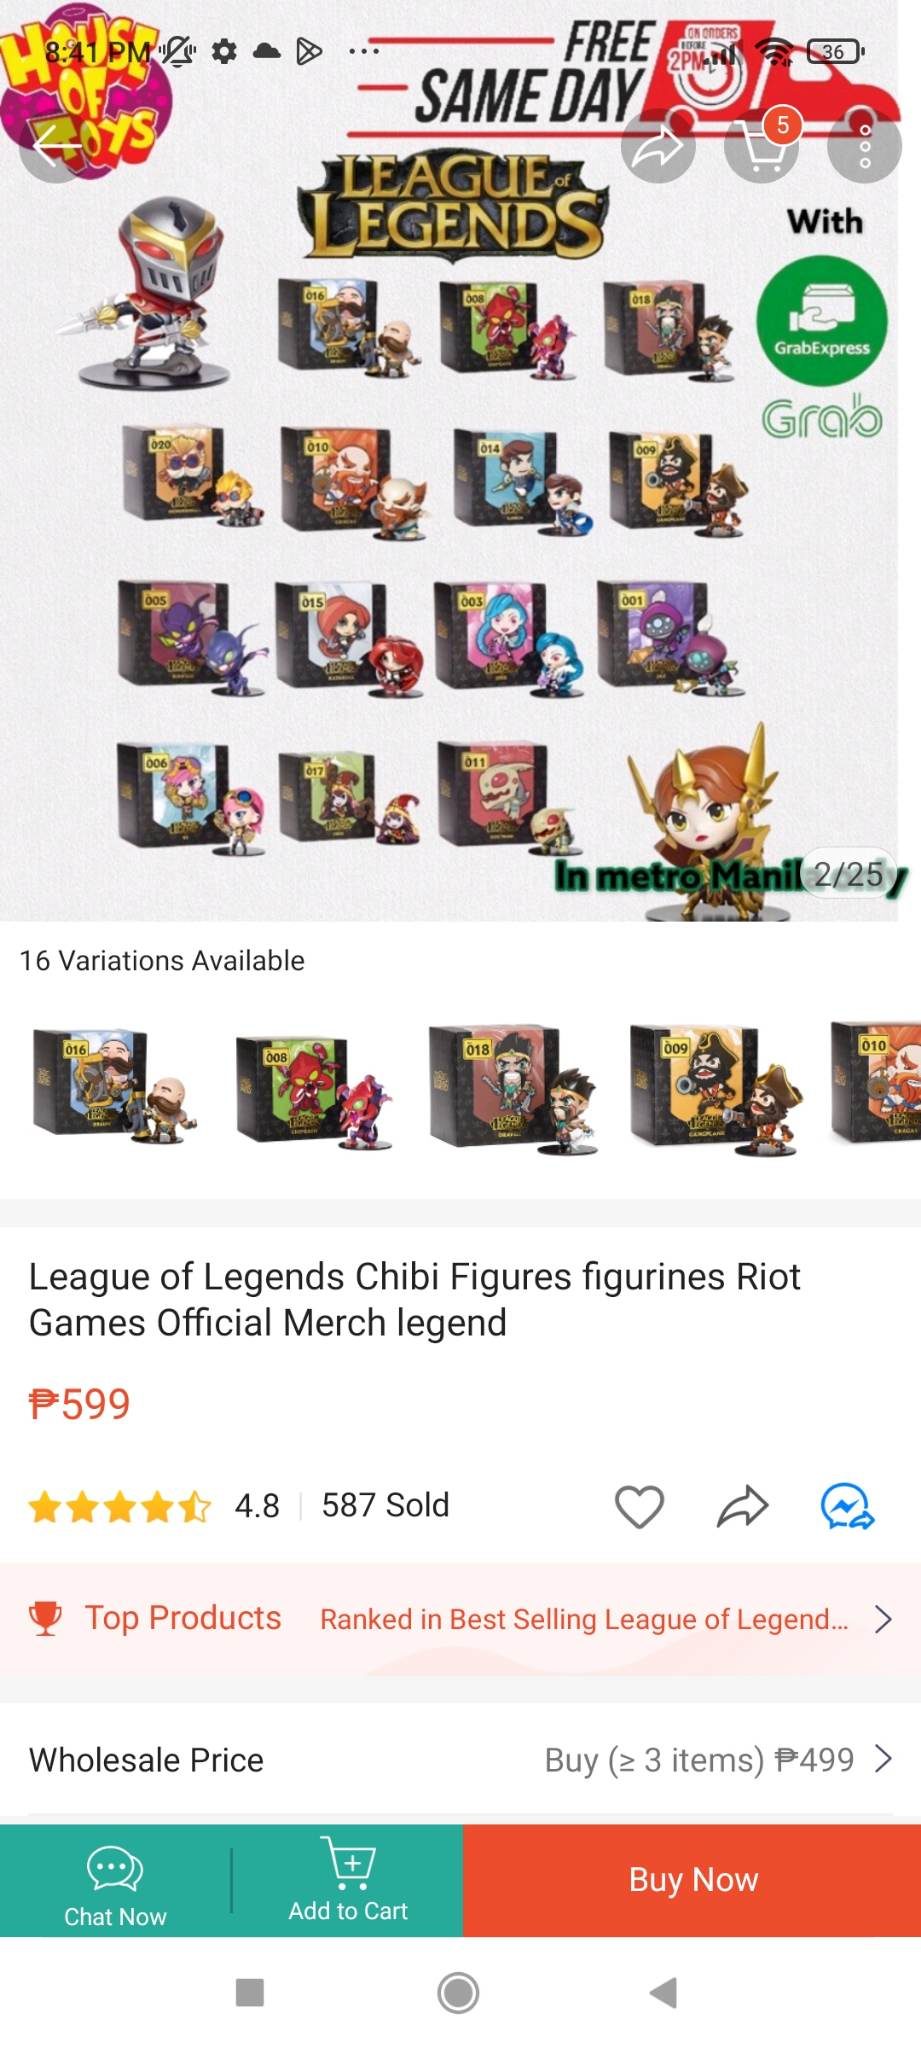Add product to wishlist with heart icon
The width and height of the screenshot is (921, 2048).
point(639,1506)
